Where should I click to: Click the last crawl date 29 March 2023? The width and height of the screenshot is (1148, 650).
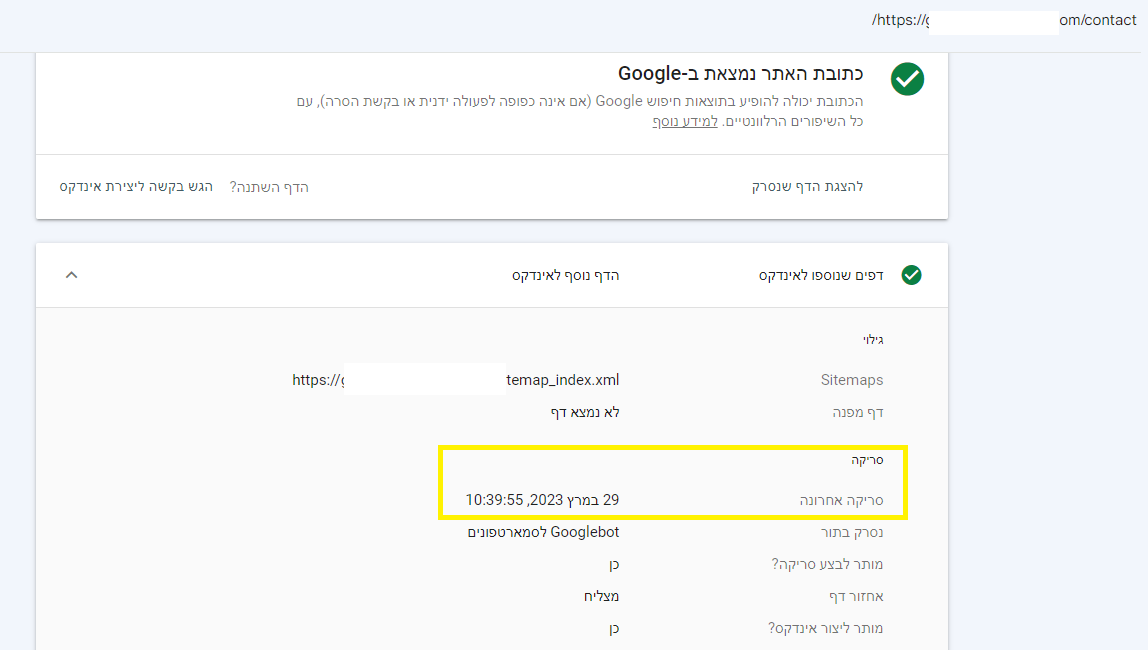(x=543, y=500)
